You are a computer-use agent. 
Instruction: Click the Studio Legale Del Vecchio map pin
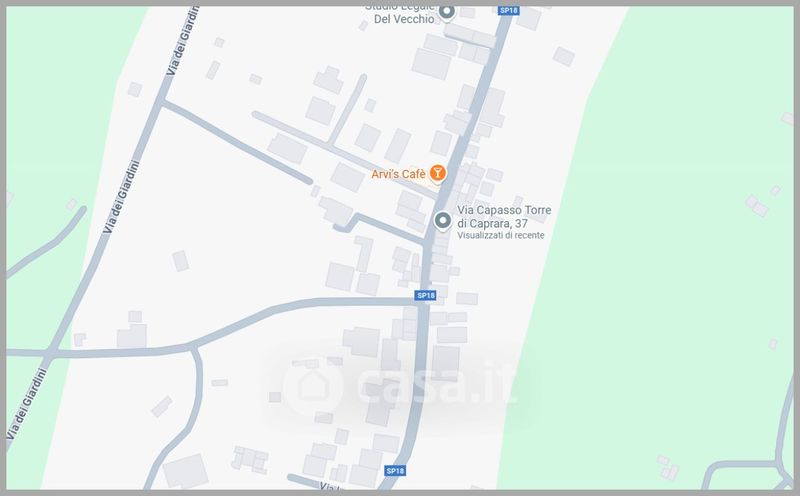pyautogui.click(x=447, y=12)
